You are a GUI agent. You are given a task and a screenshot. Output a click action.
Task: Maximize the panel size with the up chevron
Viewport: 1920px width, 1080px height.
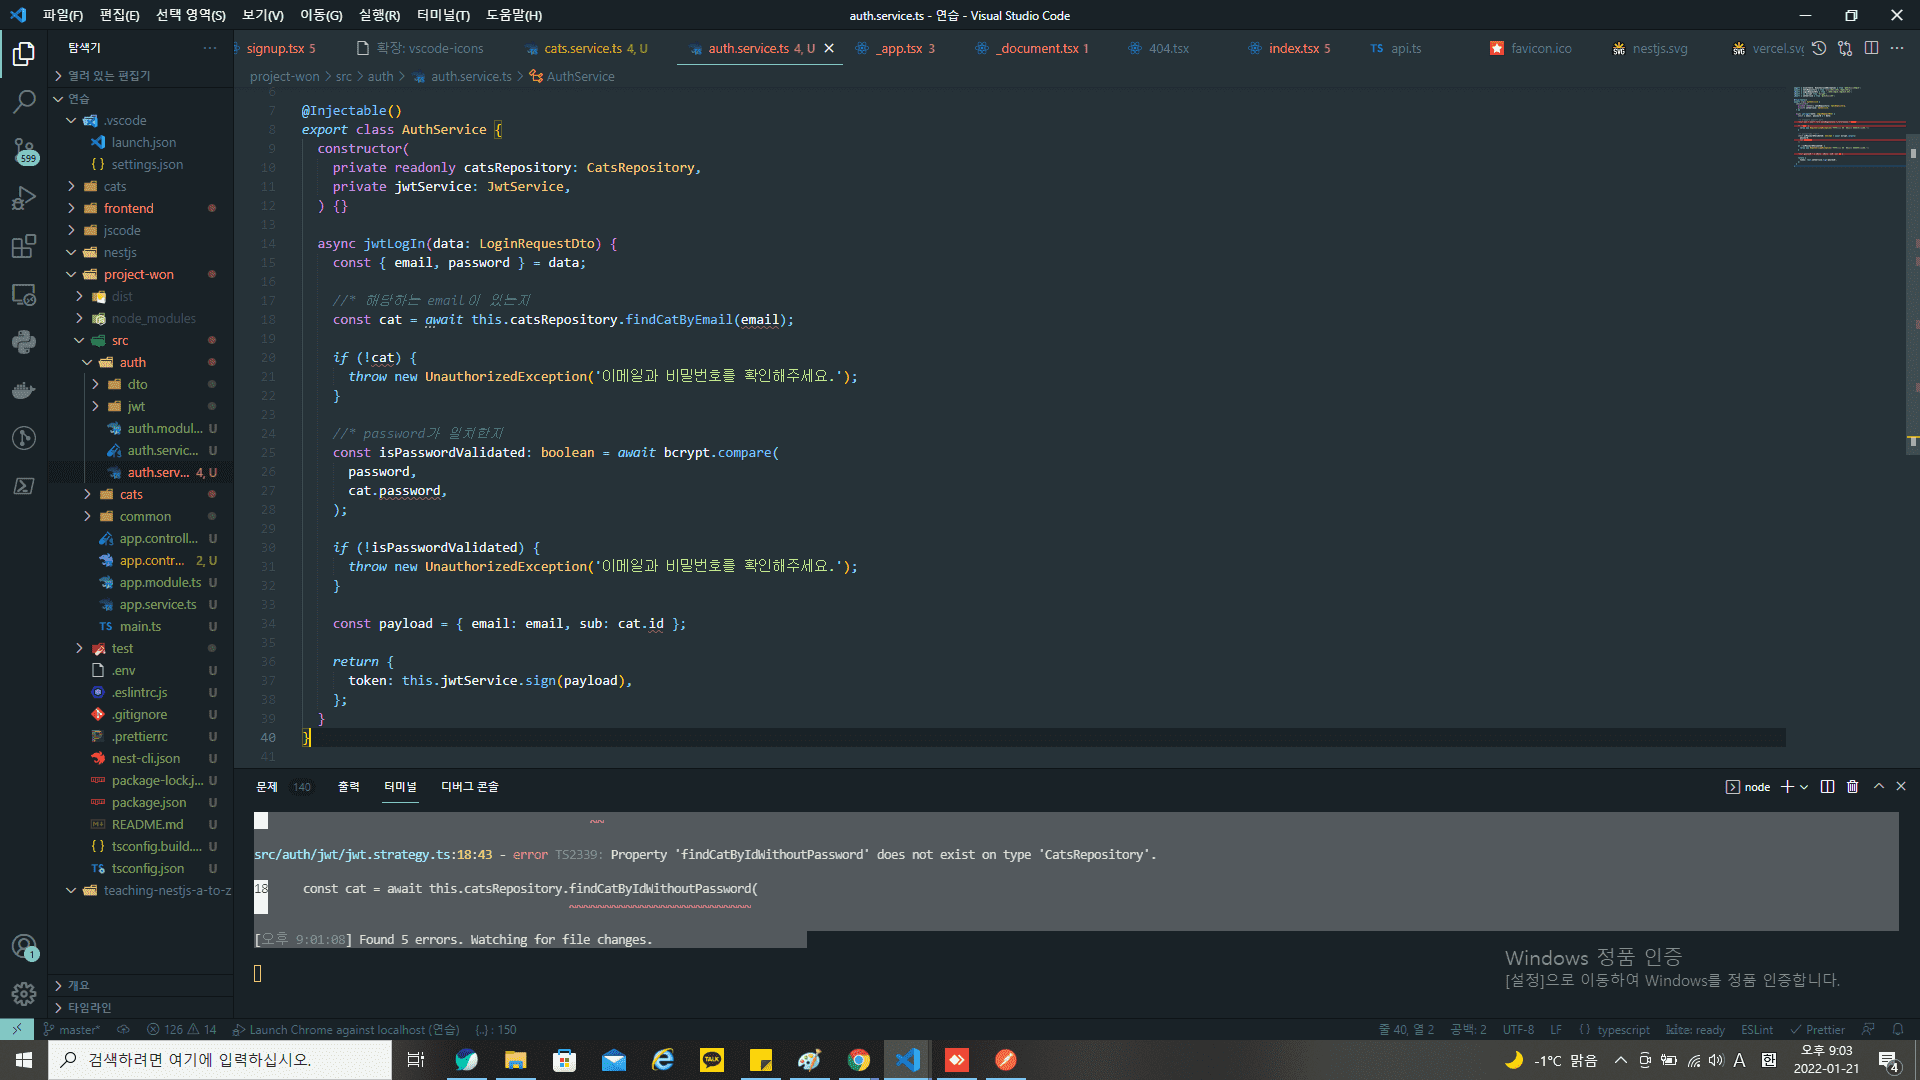1878,787
